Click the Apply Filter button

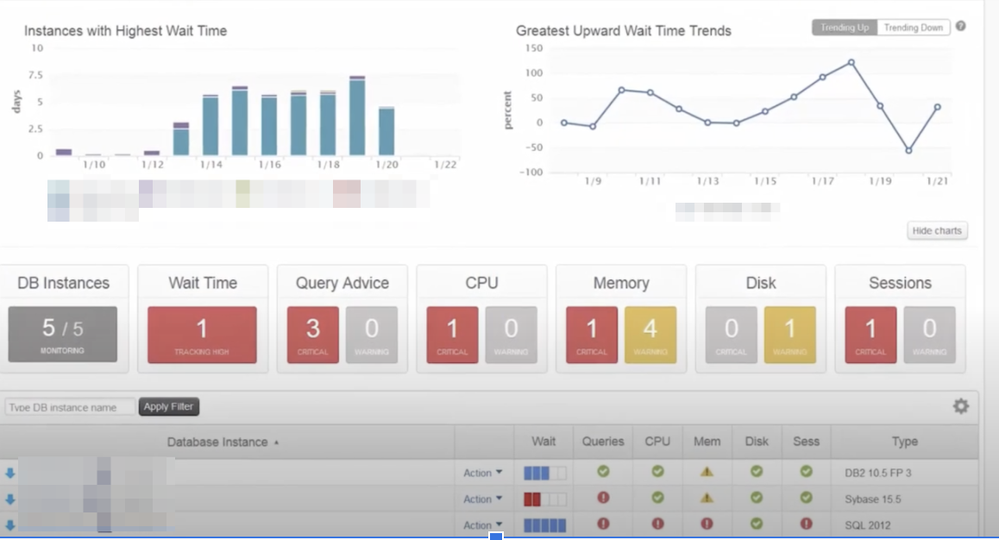[168, 406]
